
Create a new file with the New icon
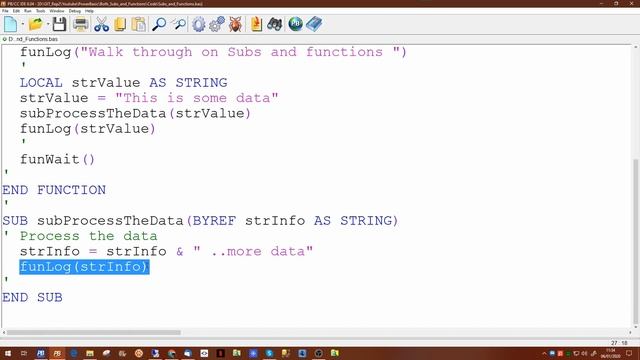pyautogui.click(x=11, y=24)
